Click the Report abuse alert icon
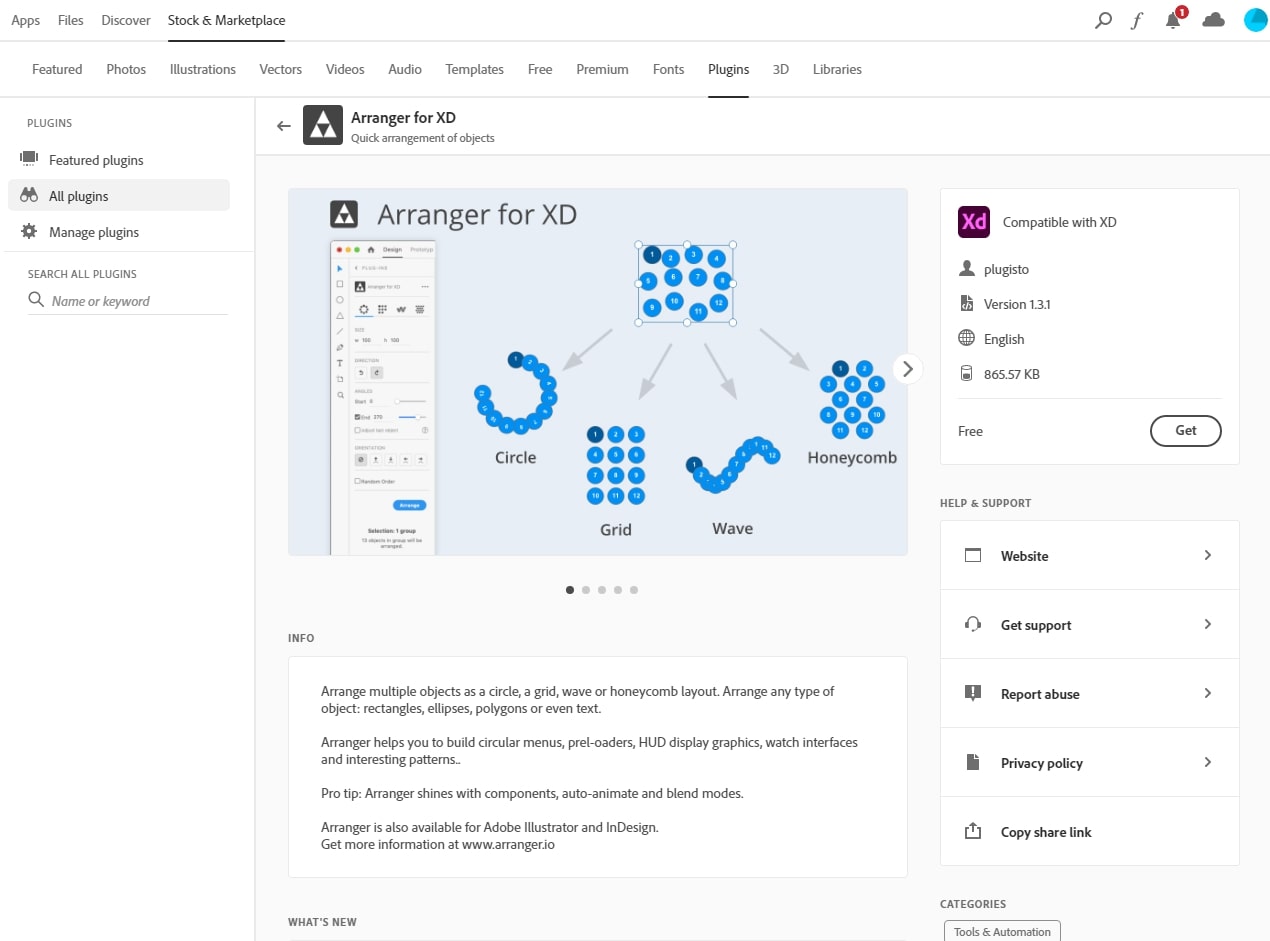 click(973, 693)
